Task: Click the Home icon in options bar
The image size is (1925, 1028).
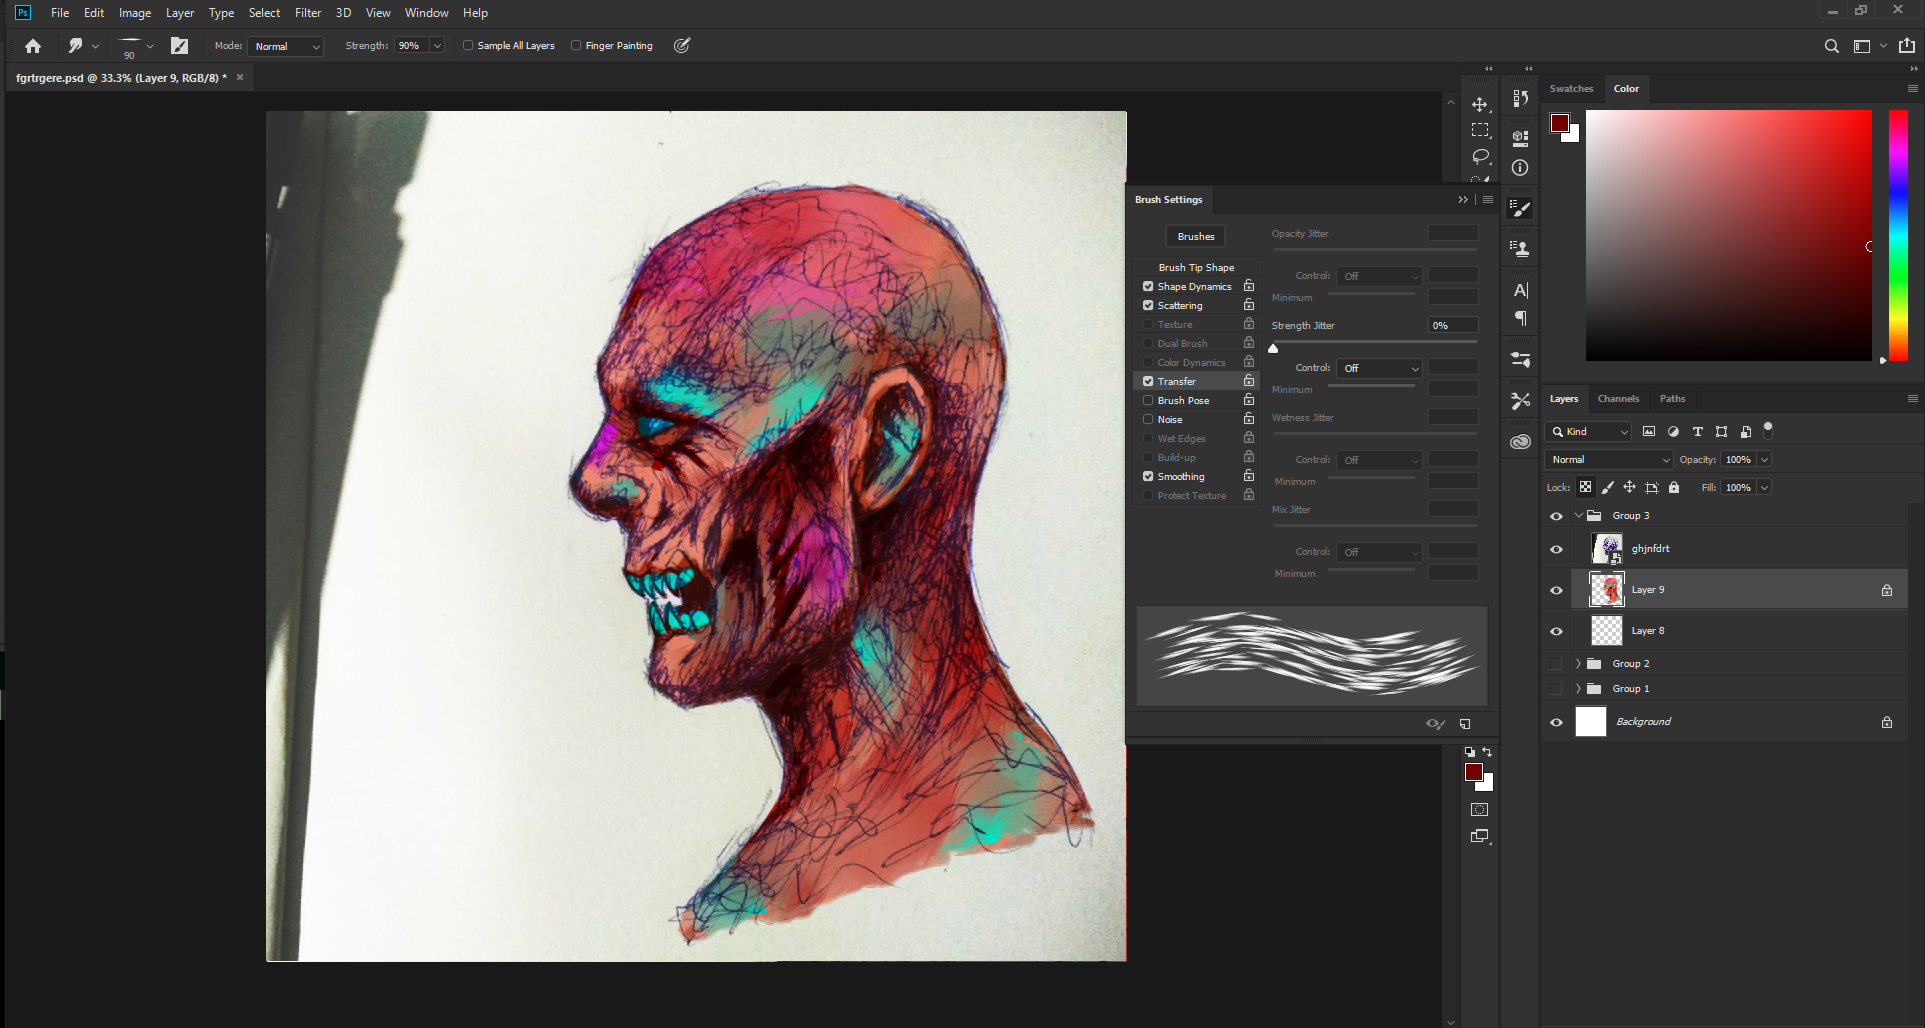Action: tap(33, 46)
